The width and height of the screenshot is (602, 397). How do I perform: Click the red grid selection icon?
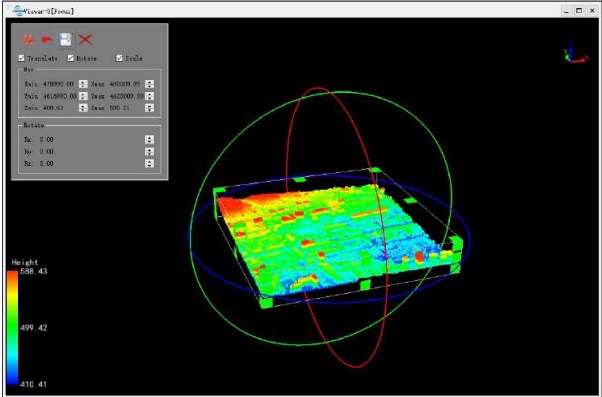point(28,39)
